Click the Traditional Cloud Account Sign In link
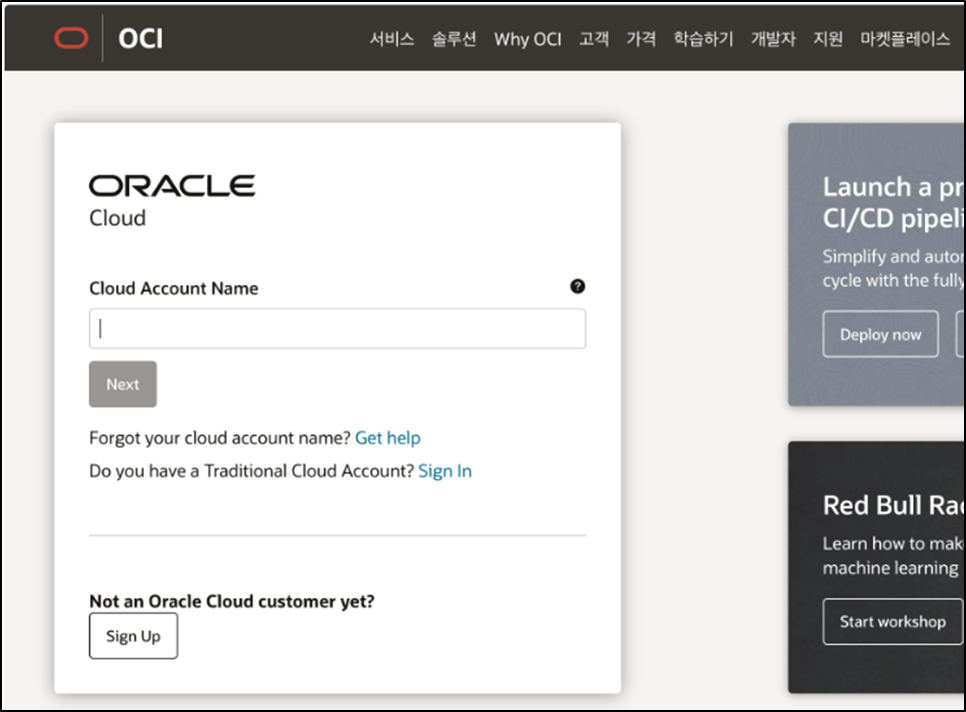 445,471
